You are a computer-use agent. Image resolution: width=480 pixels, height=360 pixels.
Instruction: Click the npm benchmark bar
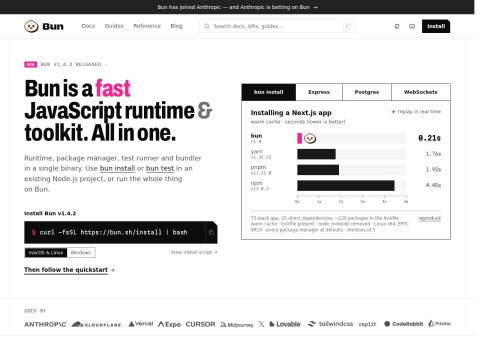coord(346,186)
